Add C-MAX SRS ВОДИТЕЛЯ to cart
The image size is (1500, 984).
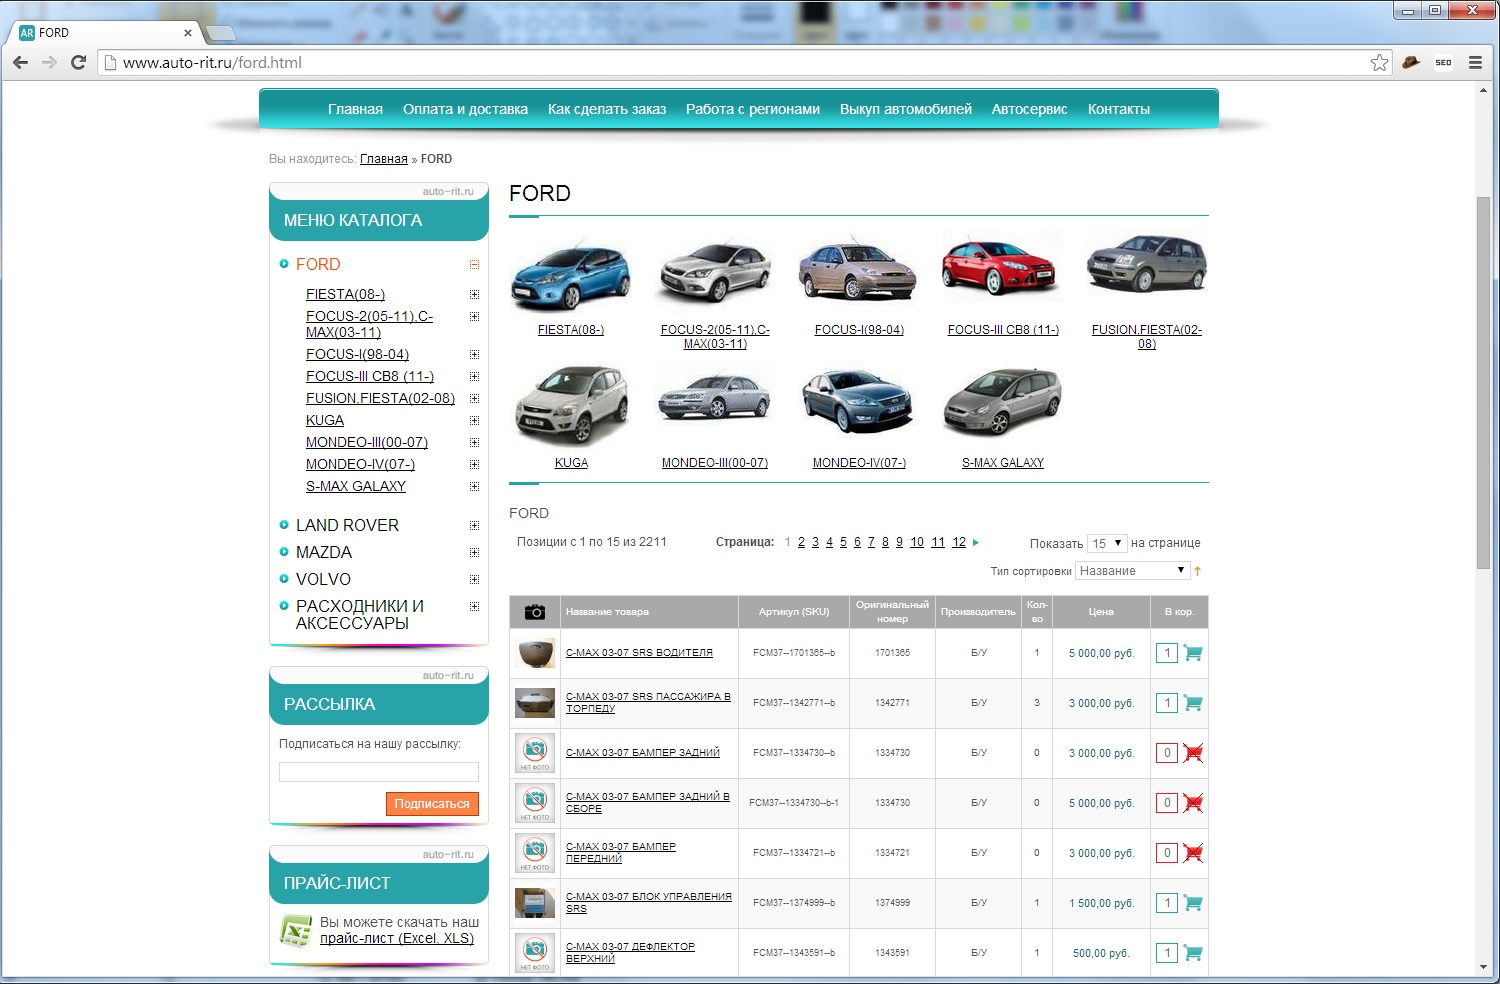tap(1193, 653)
